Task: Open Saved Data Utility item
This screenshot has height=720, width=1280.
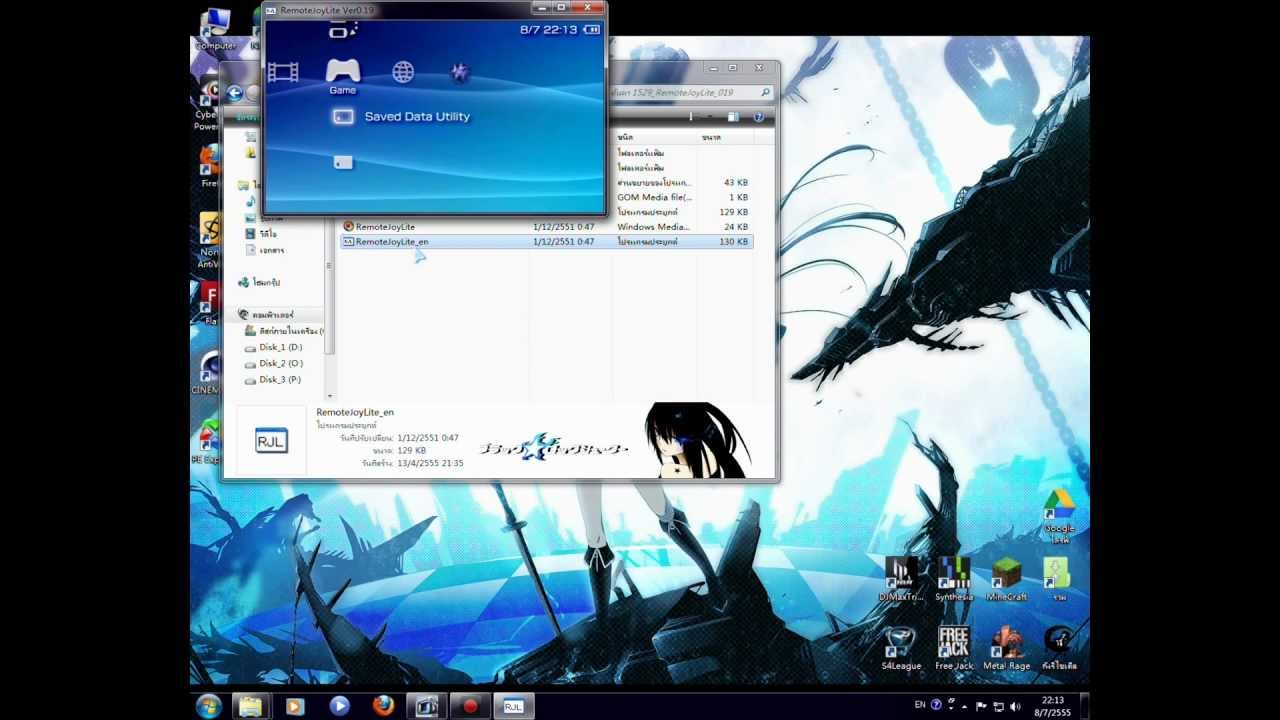Action: 402,117
